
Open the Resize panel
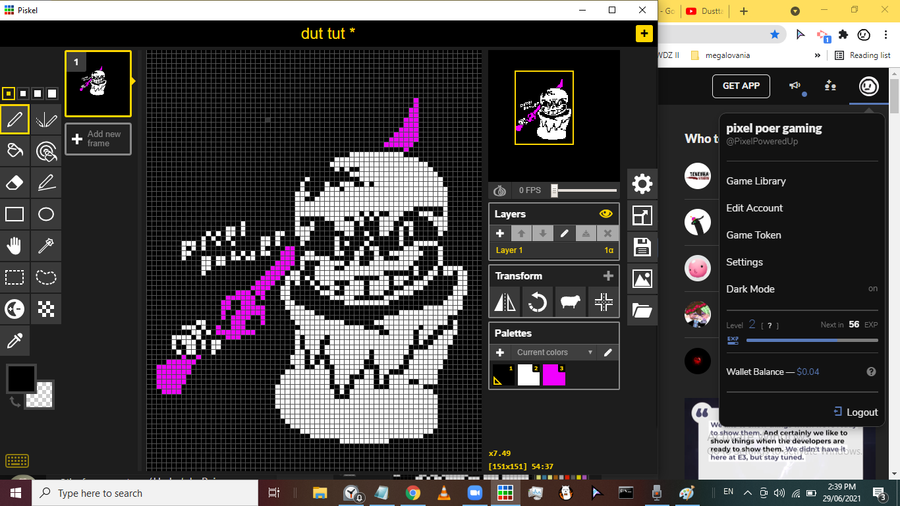click(x=642, y=216)
